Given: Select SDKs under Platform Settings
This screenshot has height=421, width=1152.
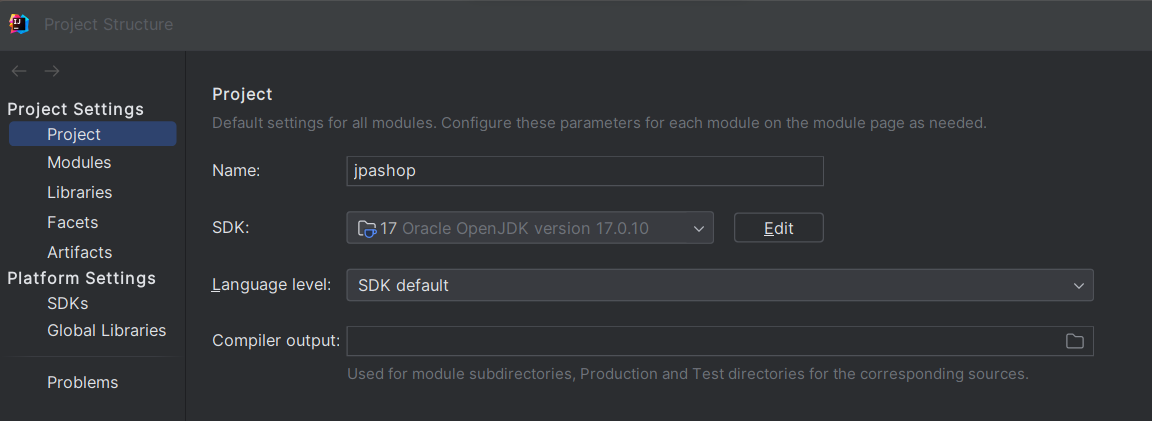Looking at the screenshot, I should point(67,303).
